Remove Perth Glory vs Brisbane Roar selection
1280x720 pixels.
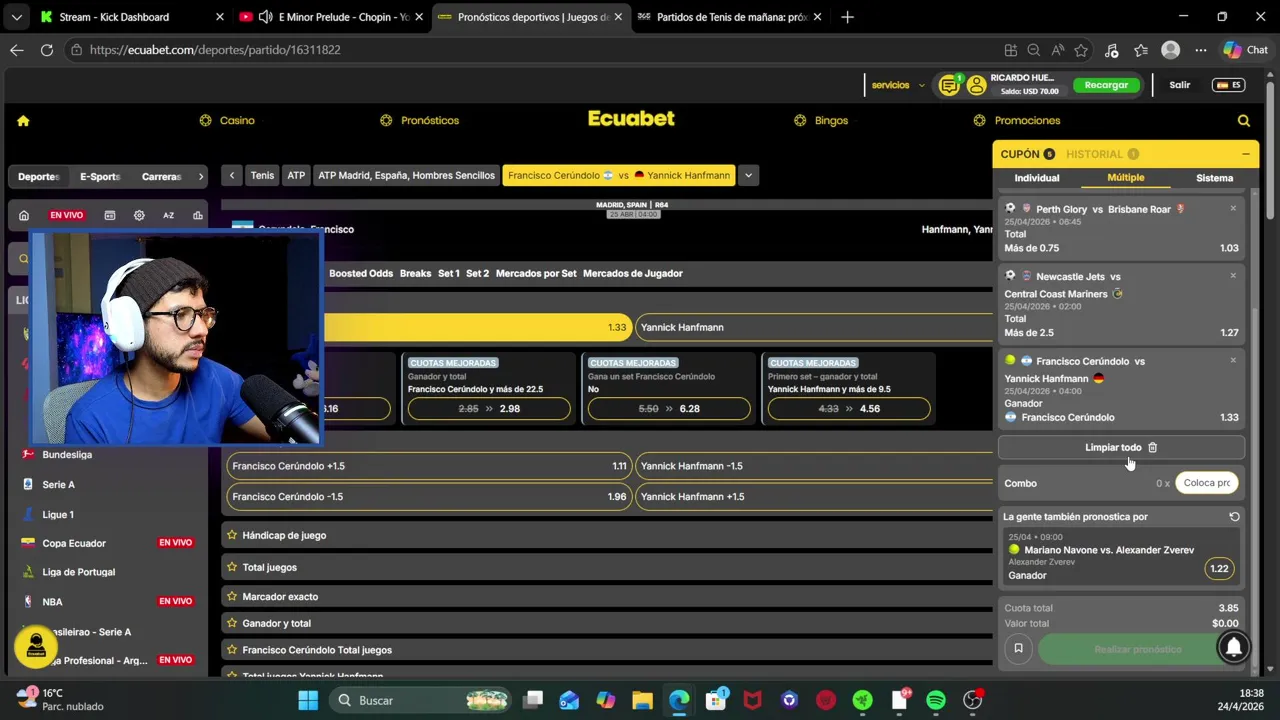tap(1233, 208)
